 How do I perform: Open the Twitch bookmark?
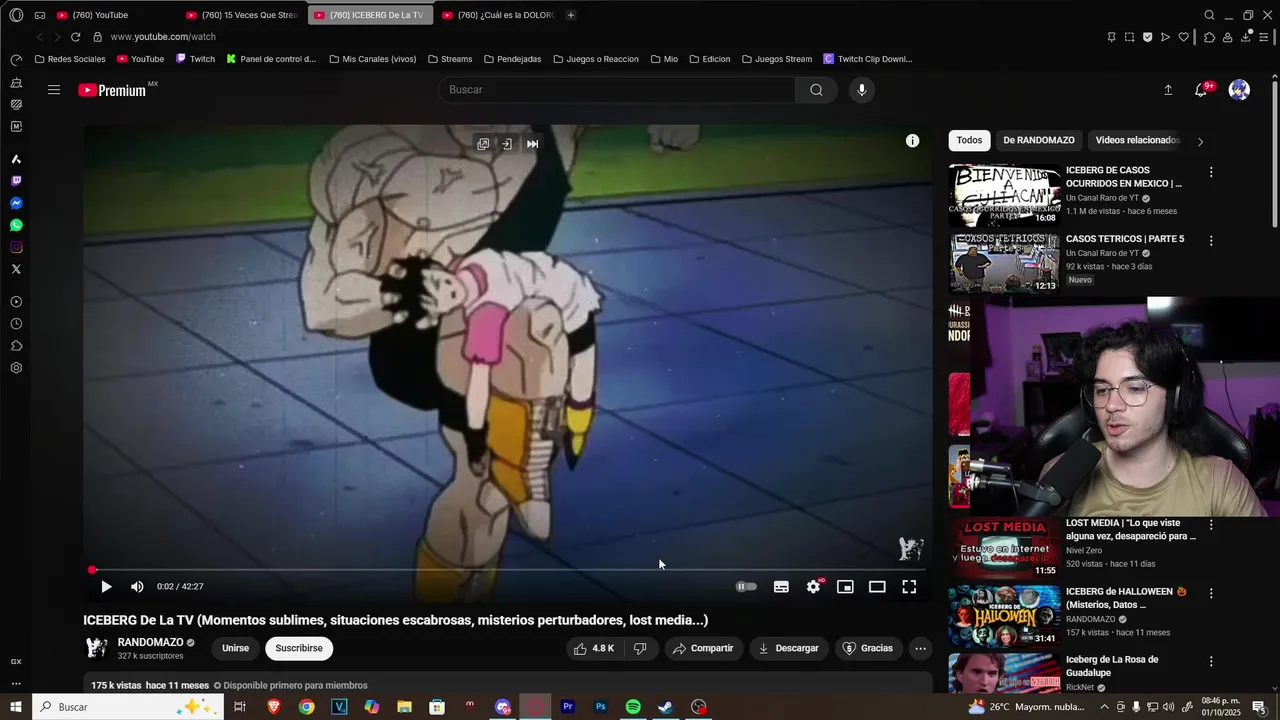(195, 59)
